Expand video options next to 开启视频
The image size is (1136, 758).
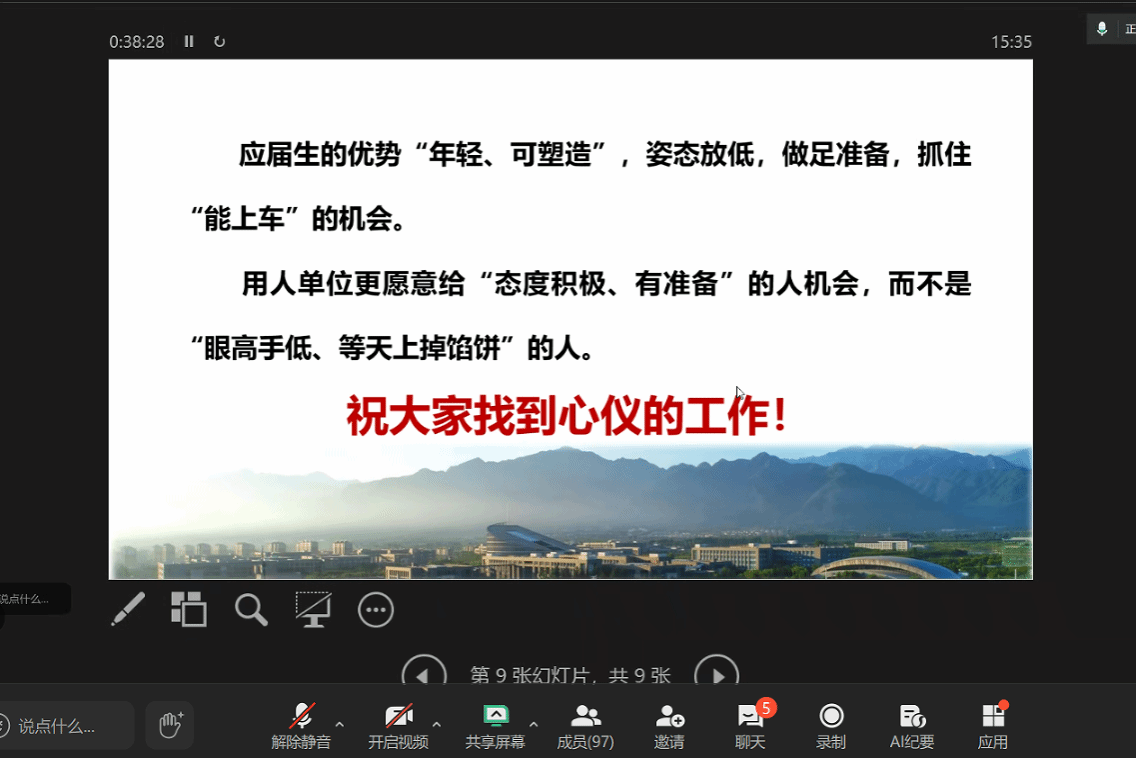click(x=436, y=723)
